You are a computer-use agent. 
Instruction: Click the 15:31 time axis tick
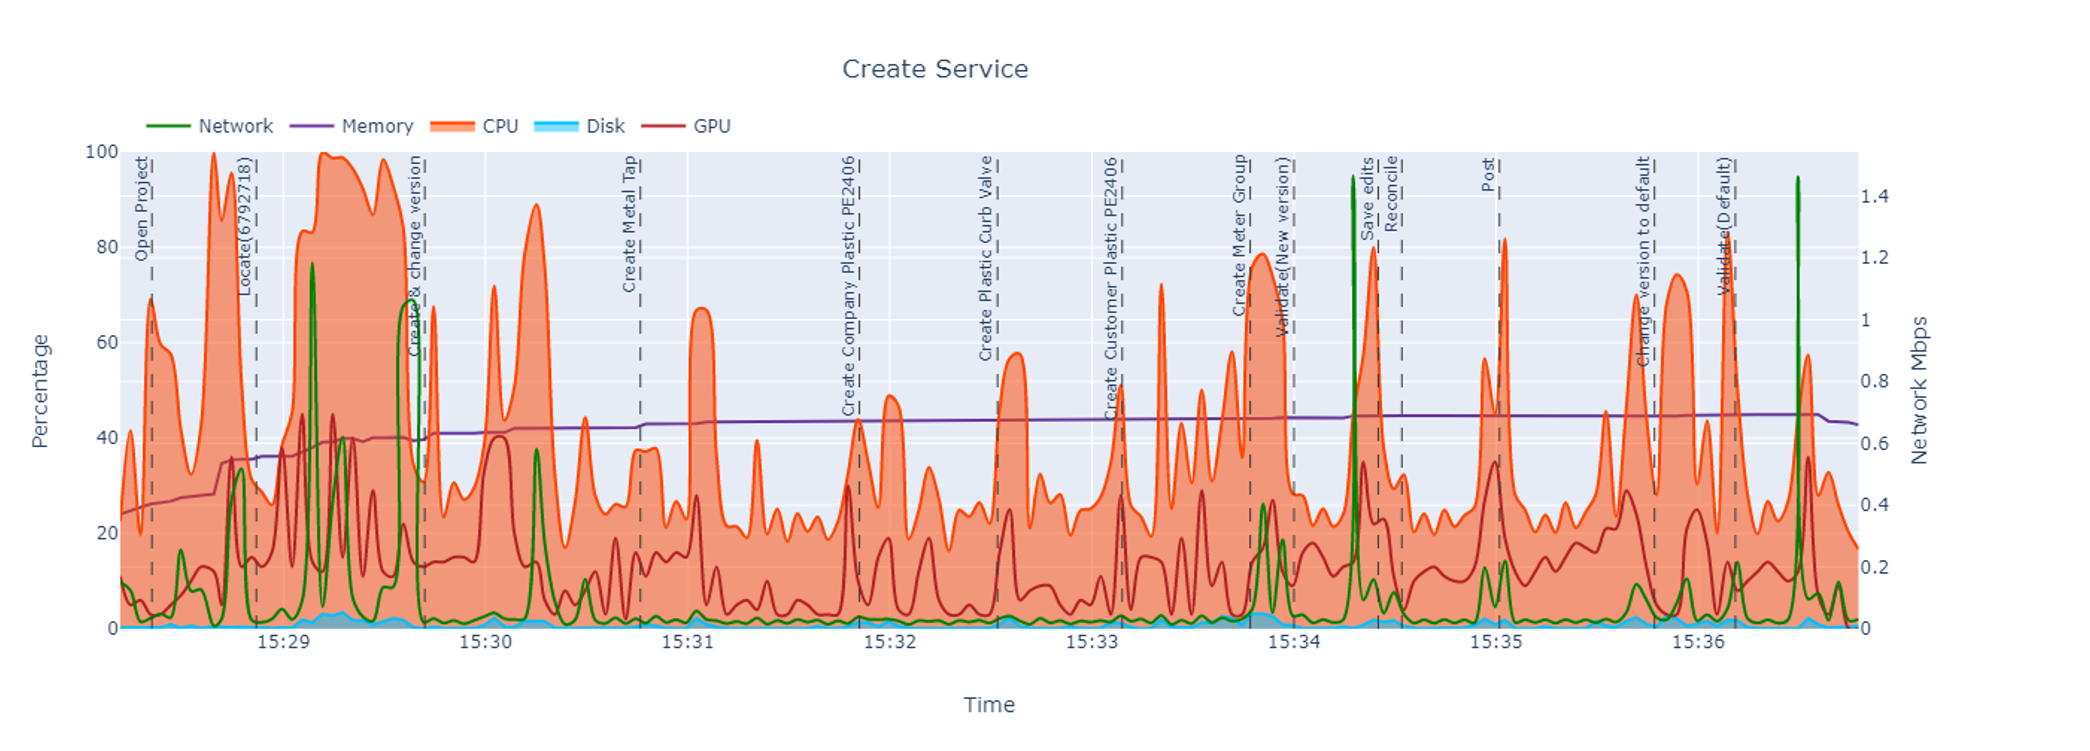[688, 642]
